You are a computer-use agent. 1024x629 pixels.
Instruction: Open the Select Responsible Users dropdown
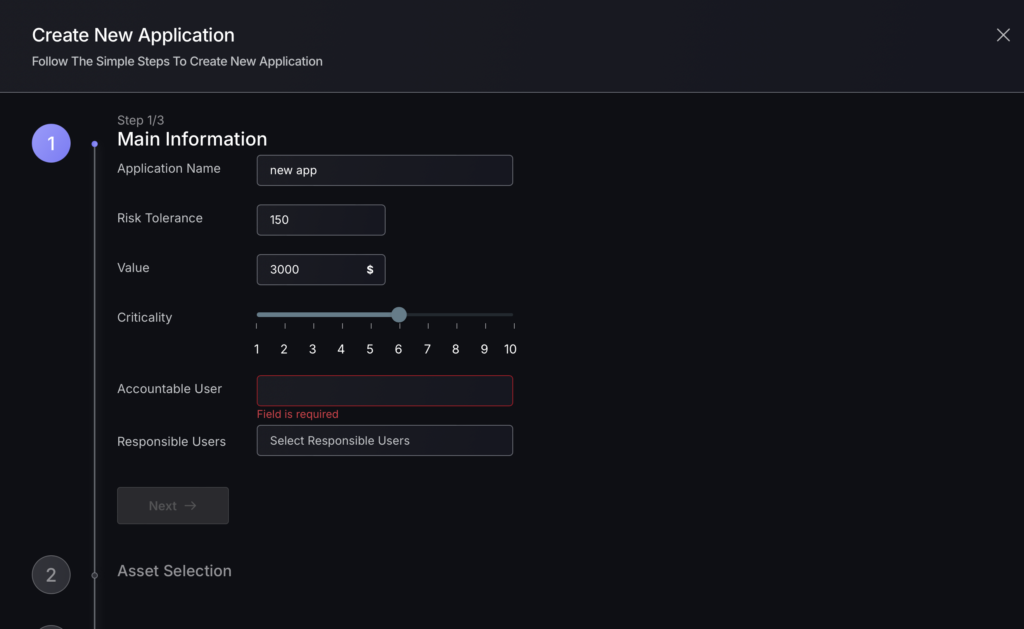point(385,441)
